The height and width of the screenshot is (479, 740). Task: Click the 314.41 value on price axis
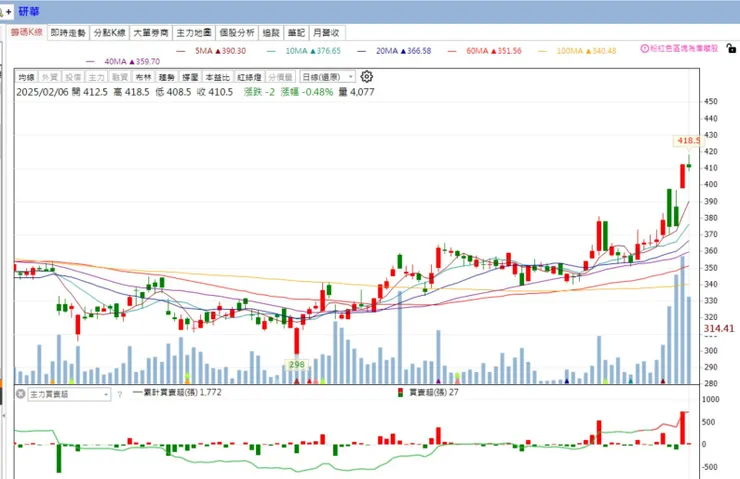[x=719, y=328]
